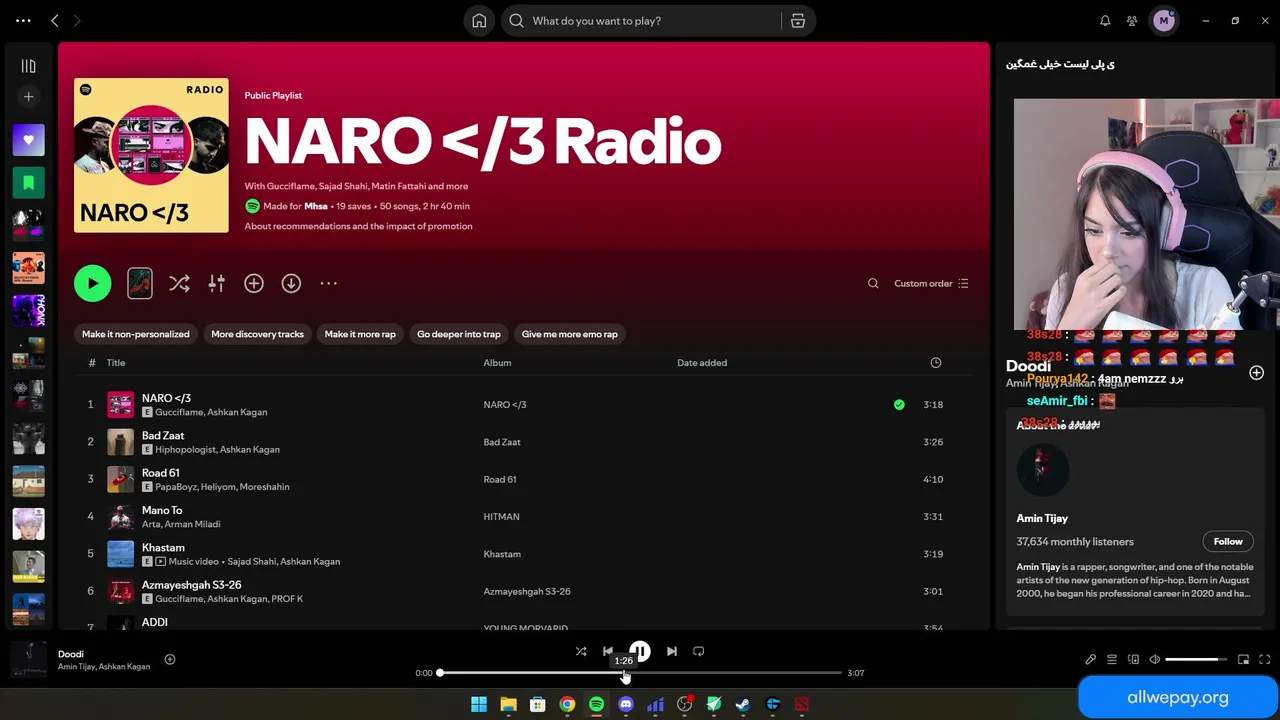Open the lyrics microphone icon

(x=1091, y=659)
